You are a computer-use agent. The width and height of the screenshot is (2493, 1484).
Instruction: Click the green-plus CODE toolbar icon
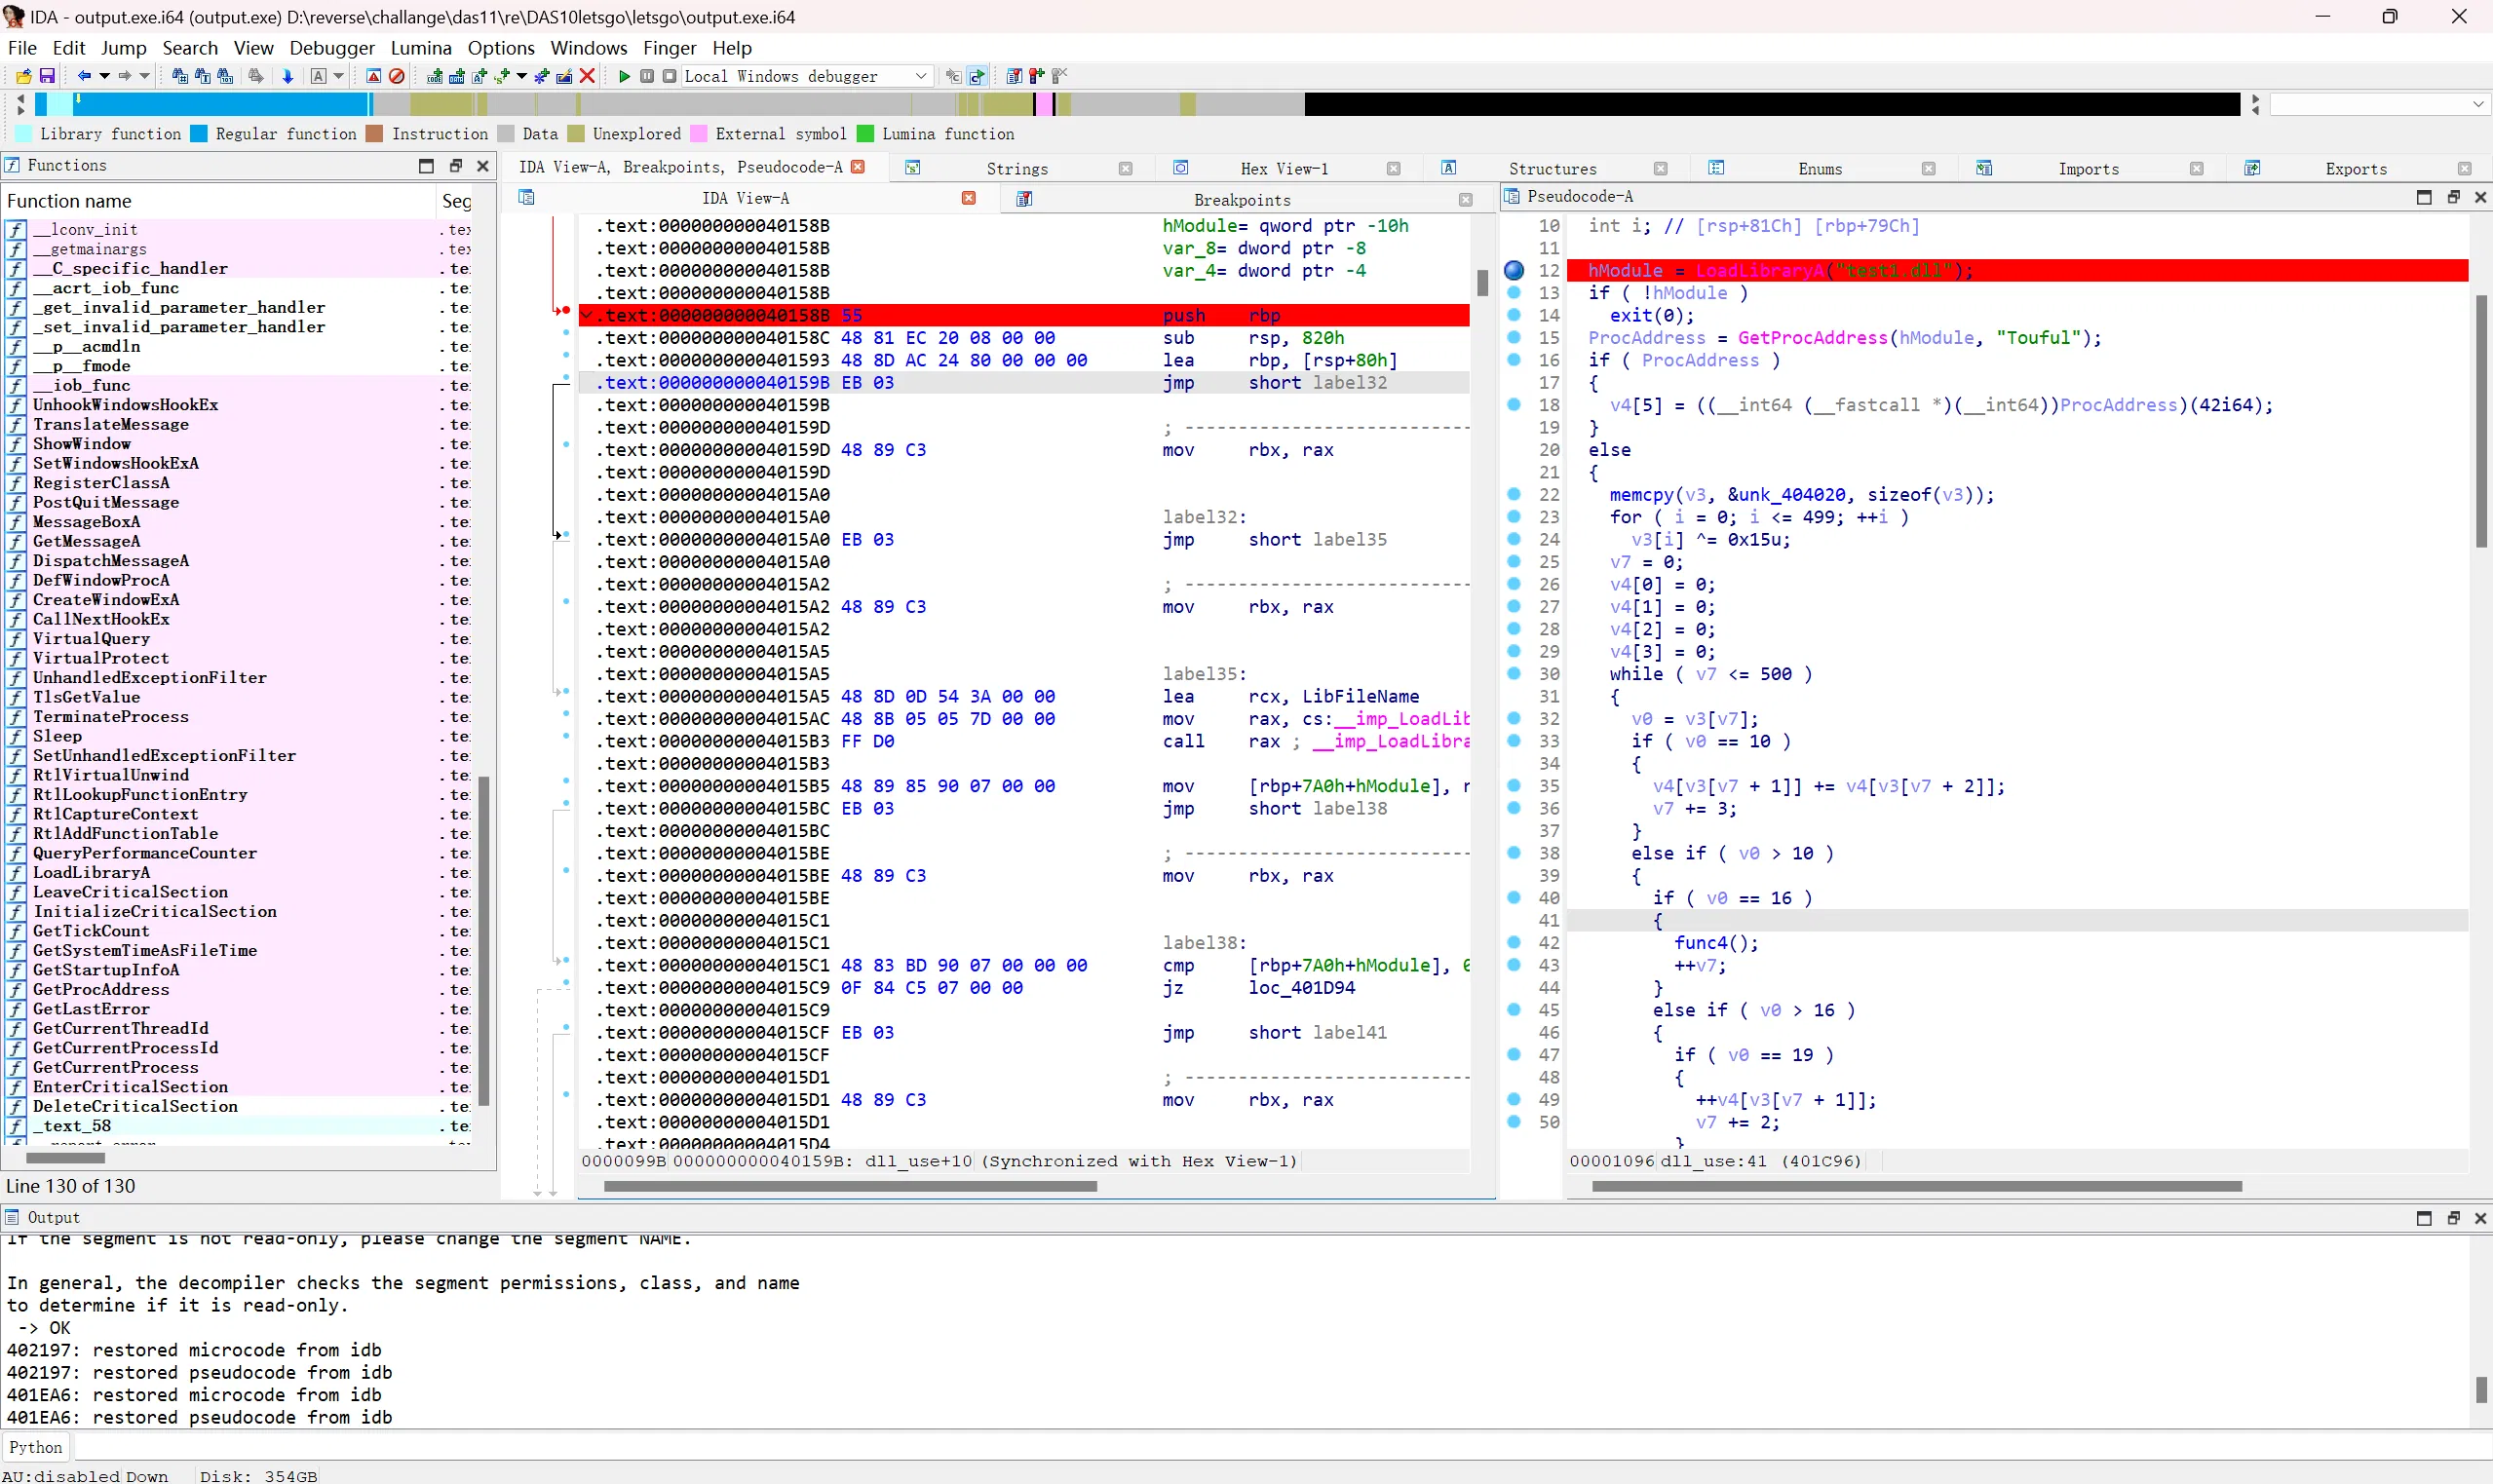[435, 76]
